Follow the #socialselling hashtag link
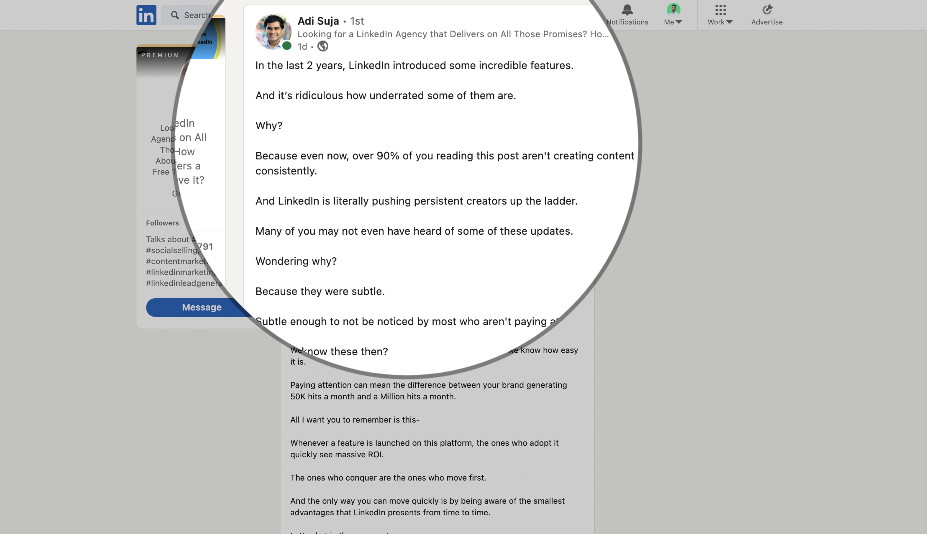Screen dimensions: 927x534 click(170, 250)
